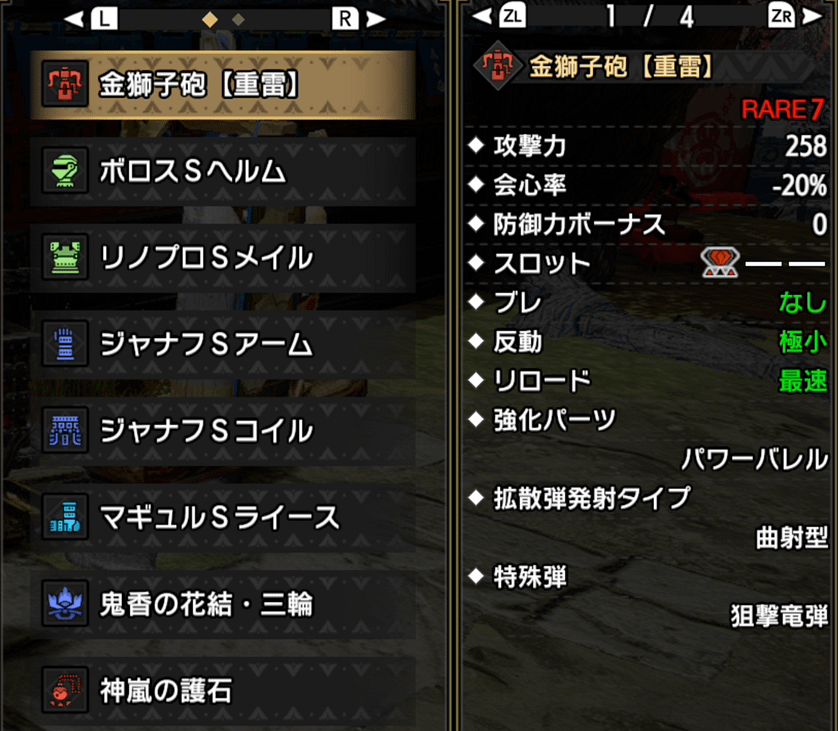Image resolution: width=838 pixels, height=731 pixels.
Task: Click the waist coil icon for ジャナフSコイル
Action: coord(65,430)
